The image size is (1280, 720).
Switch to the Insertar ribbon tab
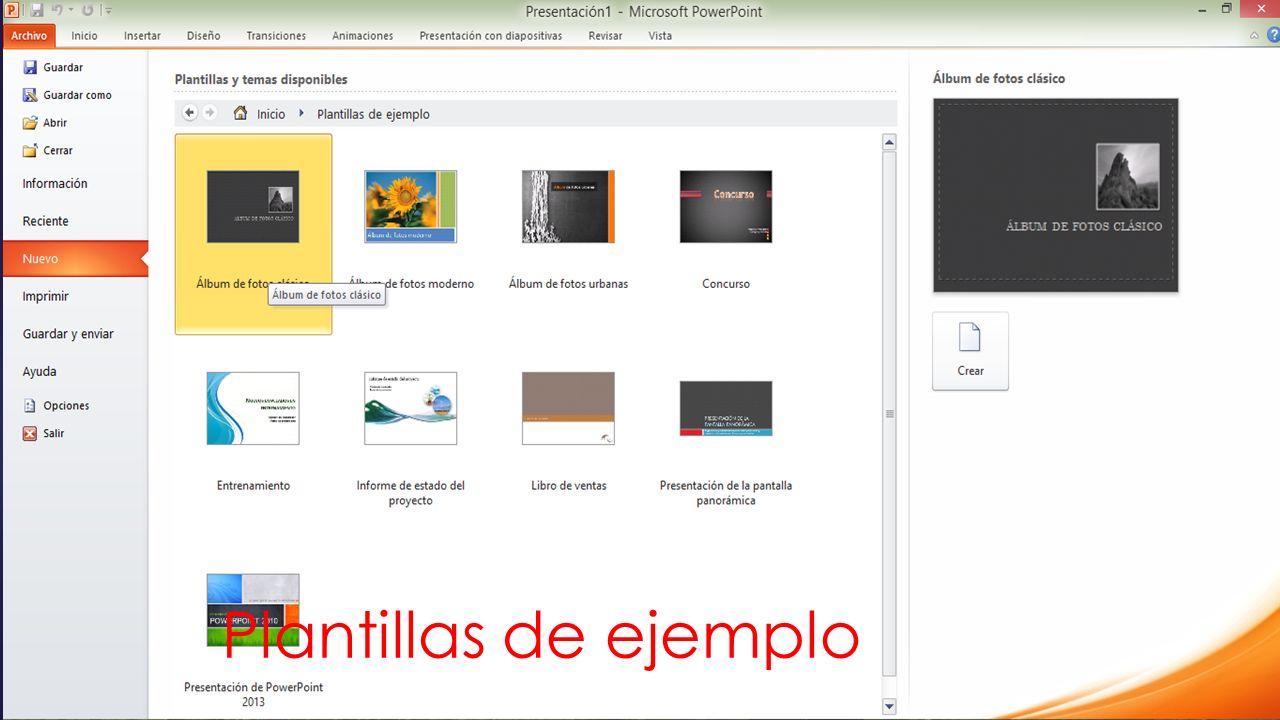click(x=142, y=36)
